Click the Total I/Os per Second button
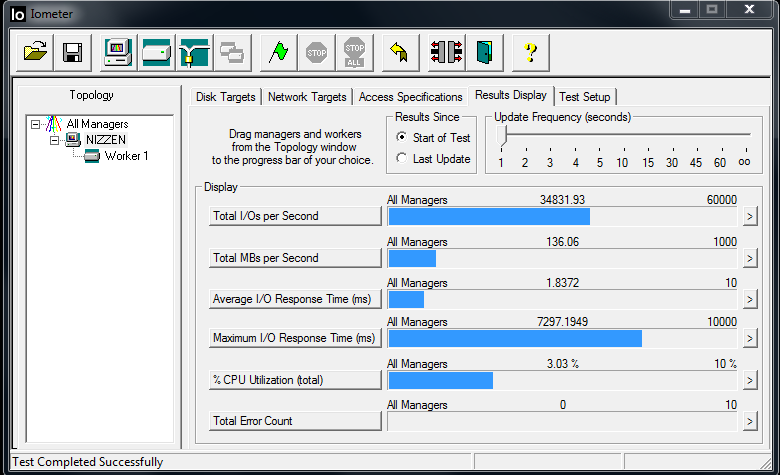 [295, 216]
